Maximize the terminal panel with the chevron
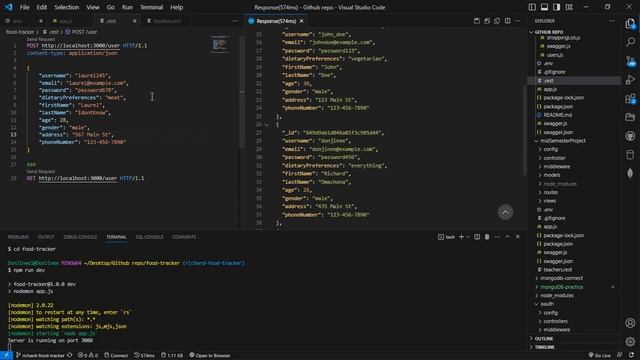Viewport: 640px width, 360px height. tap(507, 237)
